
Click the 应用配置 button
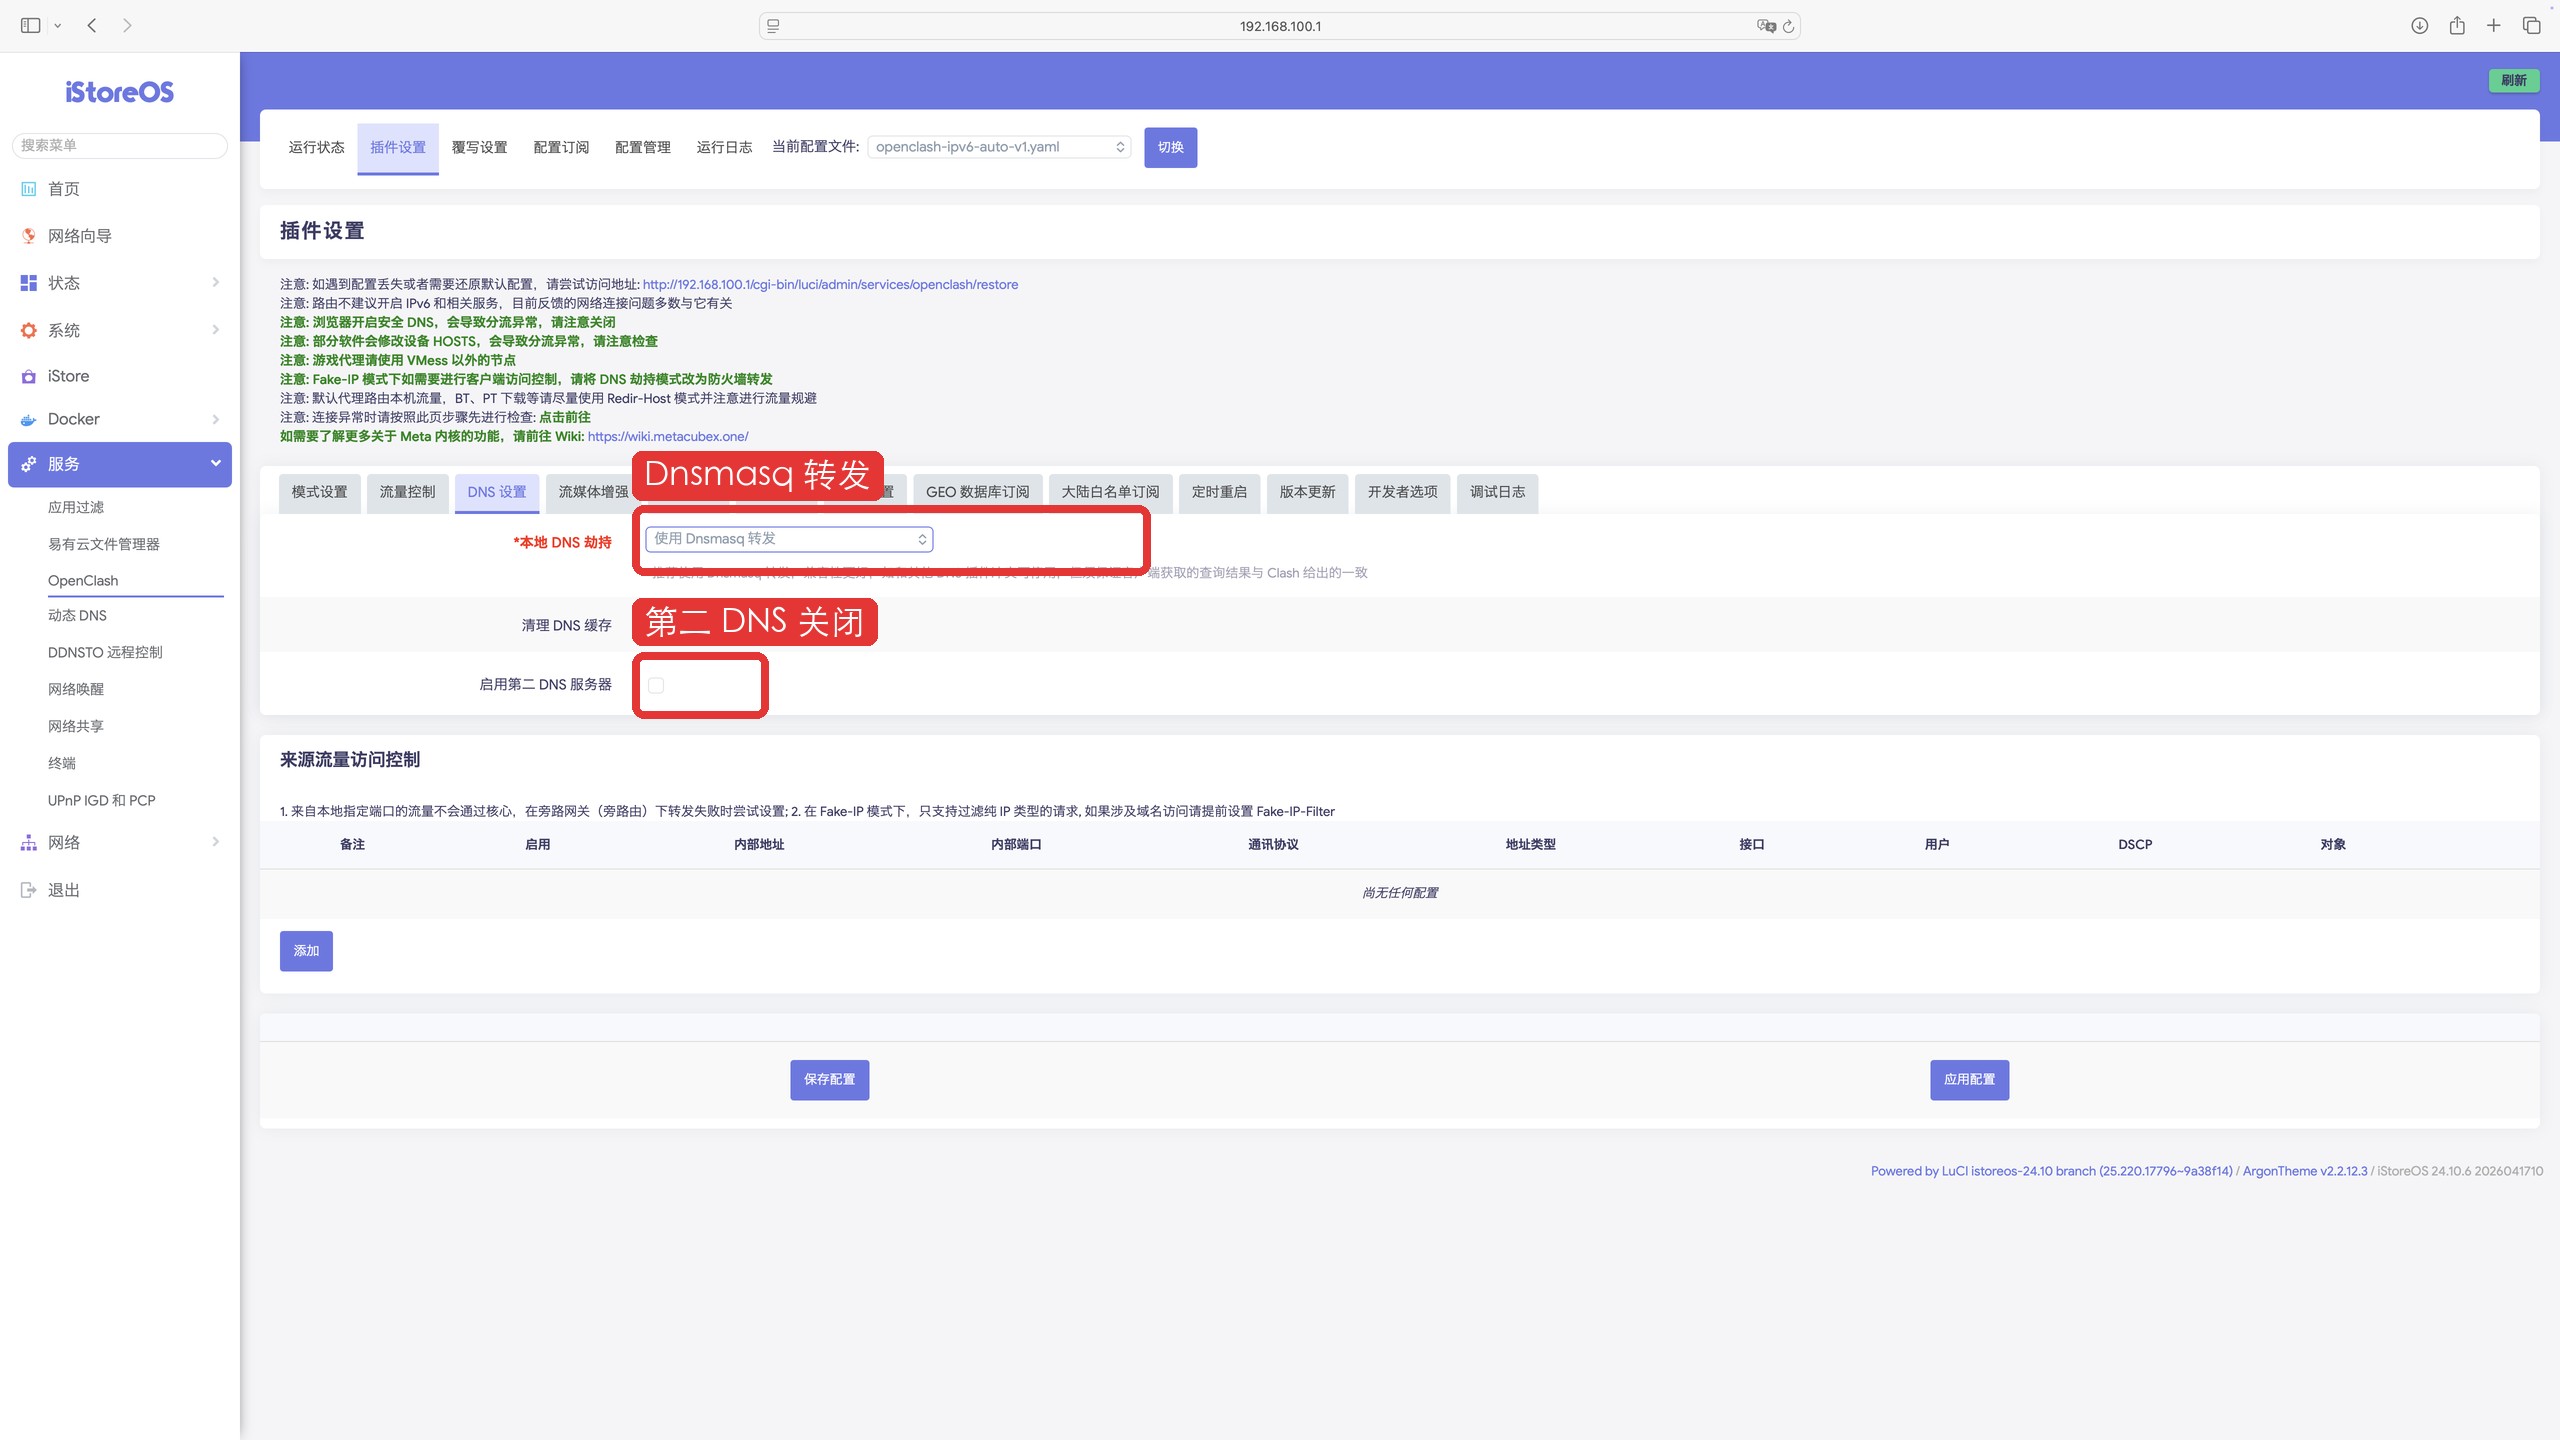[x=1969, y=1080]
